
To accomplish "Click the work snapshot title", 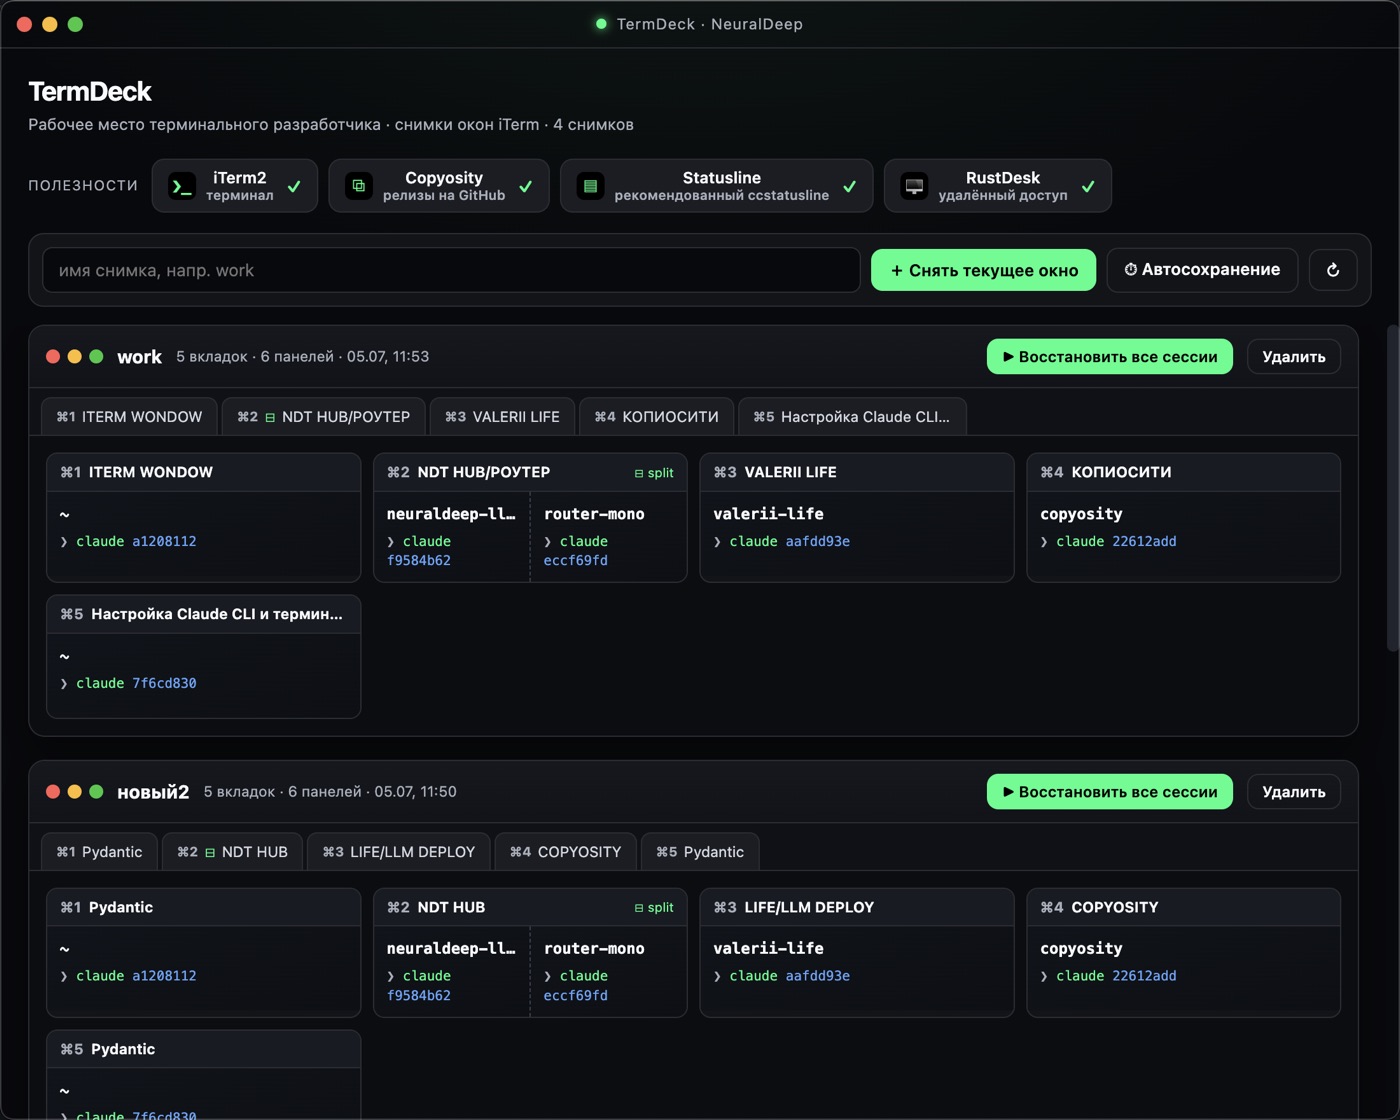I will (139, 357).
